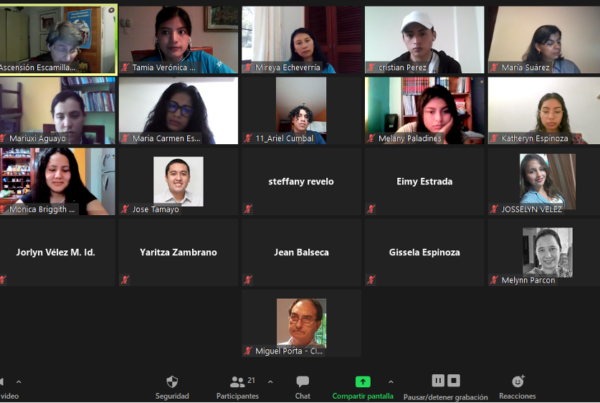Pause the recording
This screenshot has height=403, width=600.
click(438, 381)
